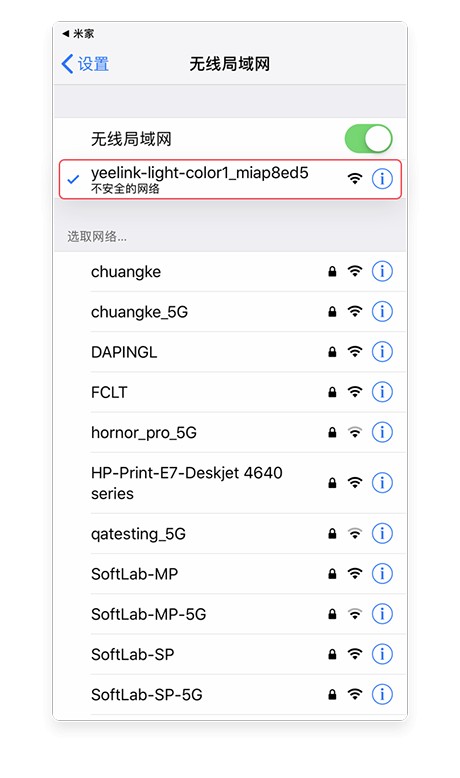Tap info icon for qatesting_5G
The image size is (460, 778).
pyautogui.click(x=382, y=533)
